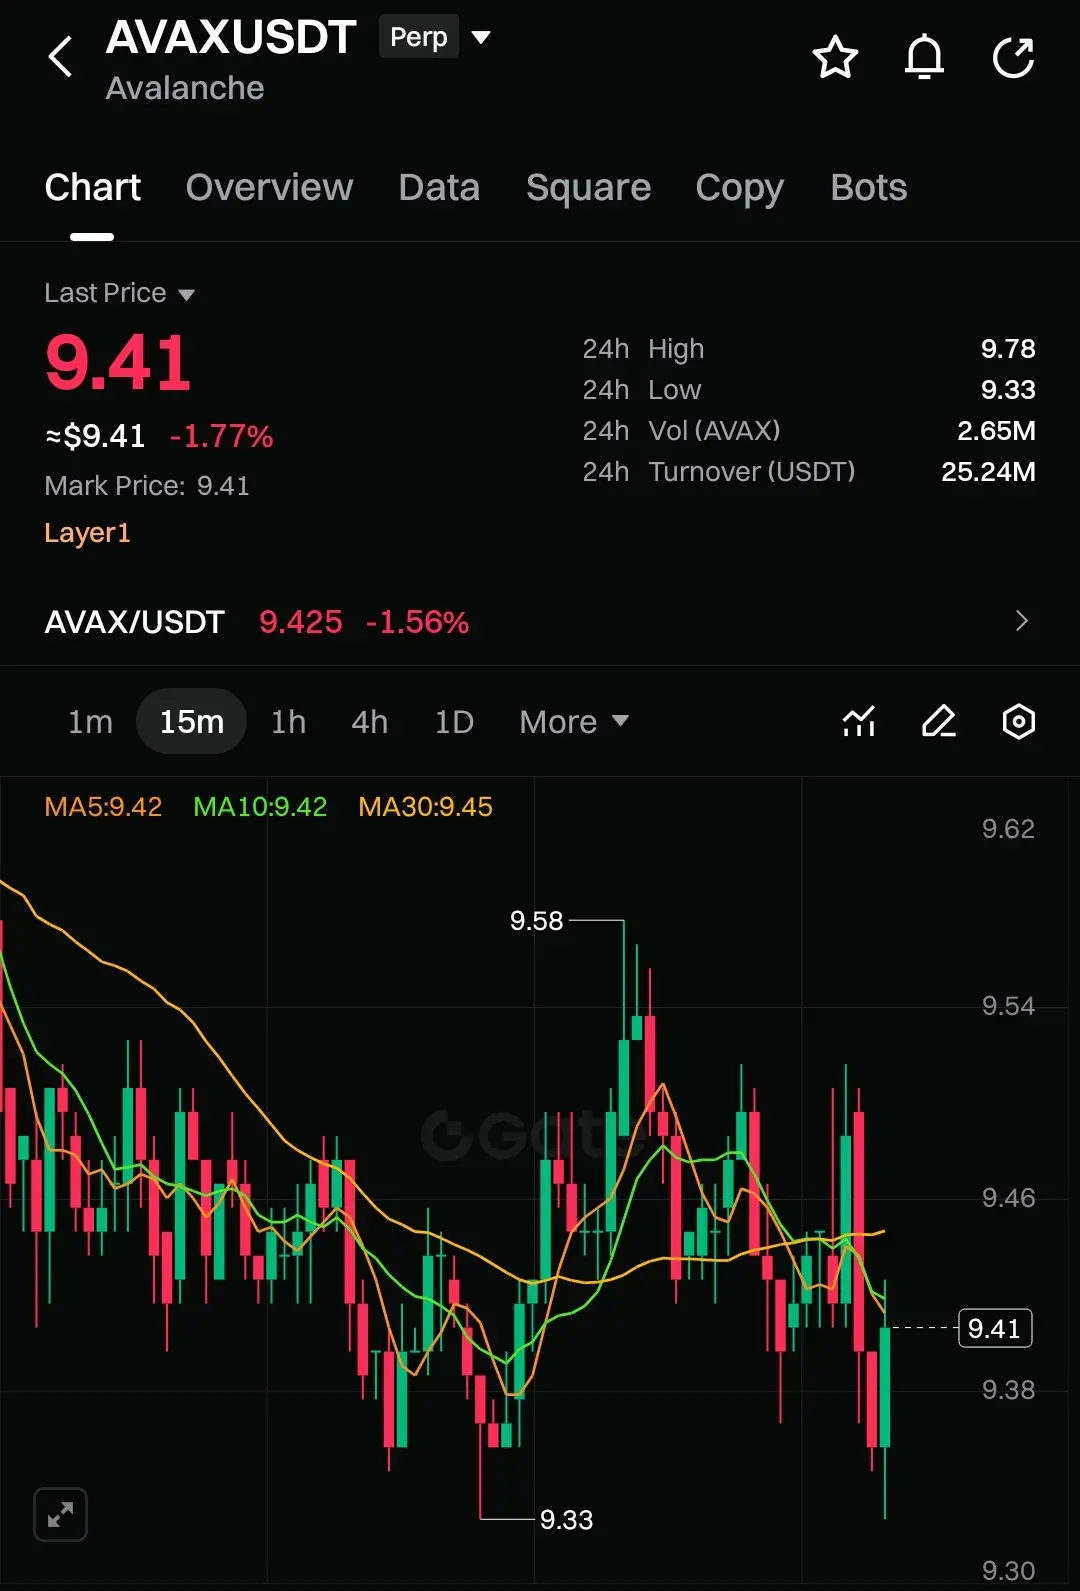Select the 15m timeframe
Image resolution: width=1080 pixels, height=1591 pixels.
click(x=191, y=721)
